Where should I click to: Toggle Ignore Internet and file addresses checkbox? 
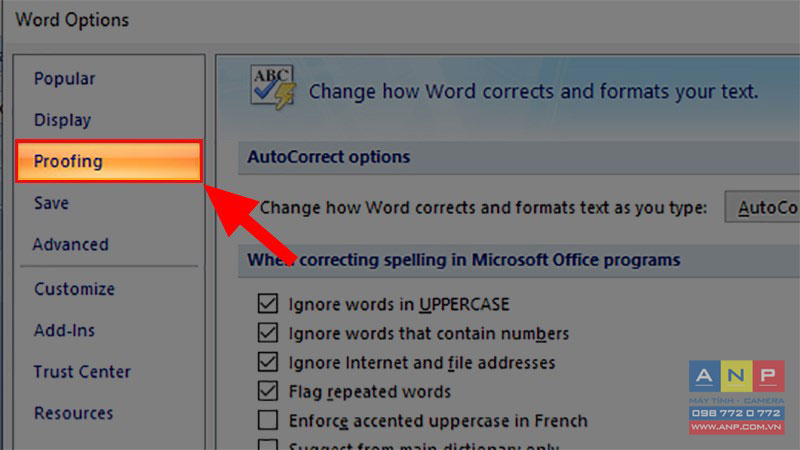pos(268,362)
